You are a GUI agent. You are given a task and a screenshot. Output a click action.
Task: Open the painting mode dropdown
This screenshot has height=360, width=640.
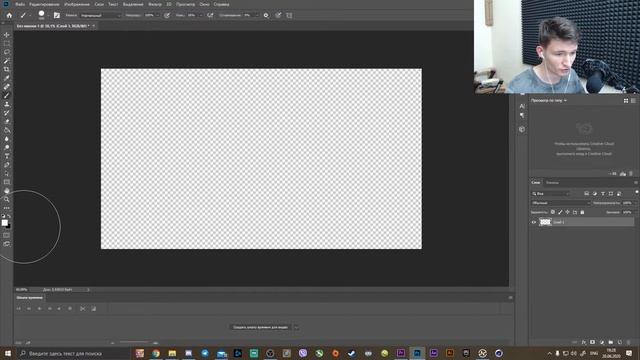[100, 15]
